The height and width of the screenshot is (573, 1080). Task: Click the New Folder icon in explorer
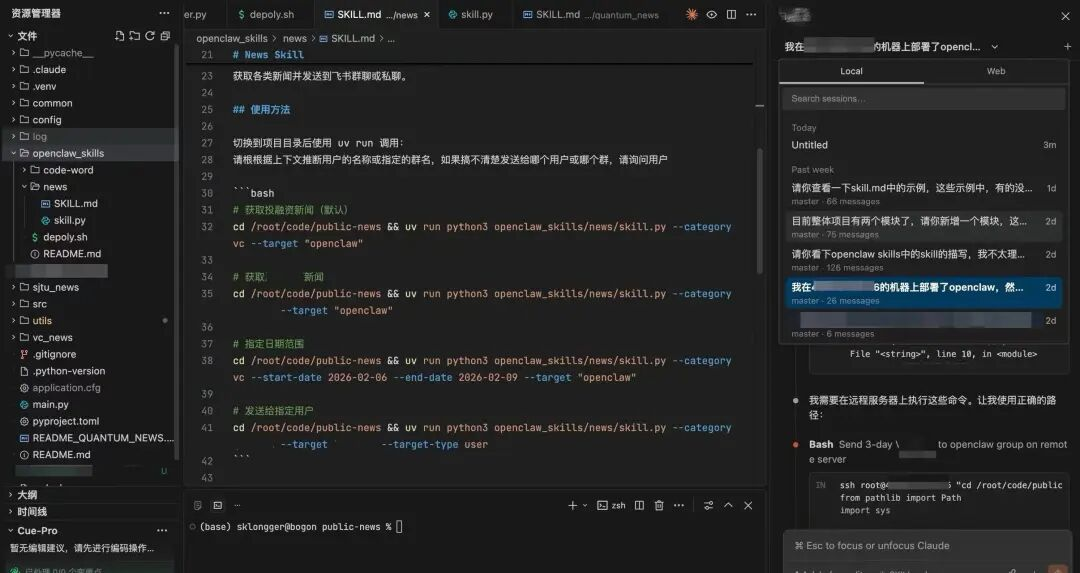135,36
